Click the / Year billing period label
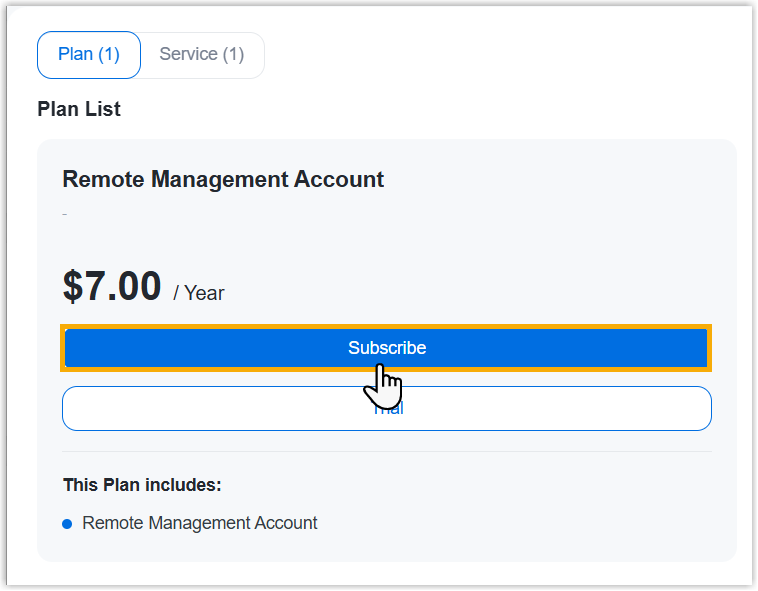 pyautogui.click(x=199, y=294)
